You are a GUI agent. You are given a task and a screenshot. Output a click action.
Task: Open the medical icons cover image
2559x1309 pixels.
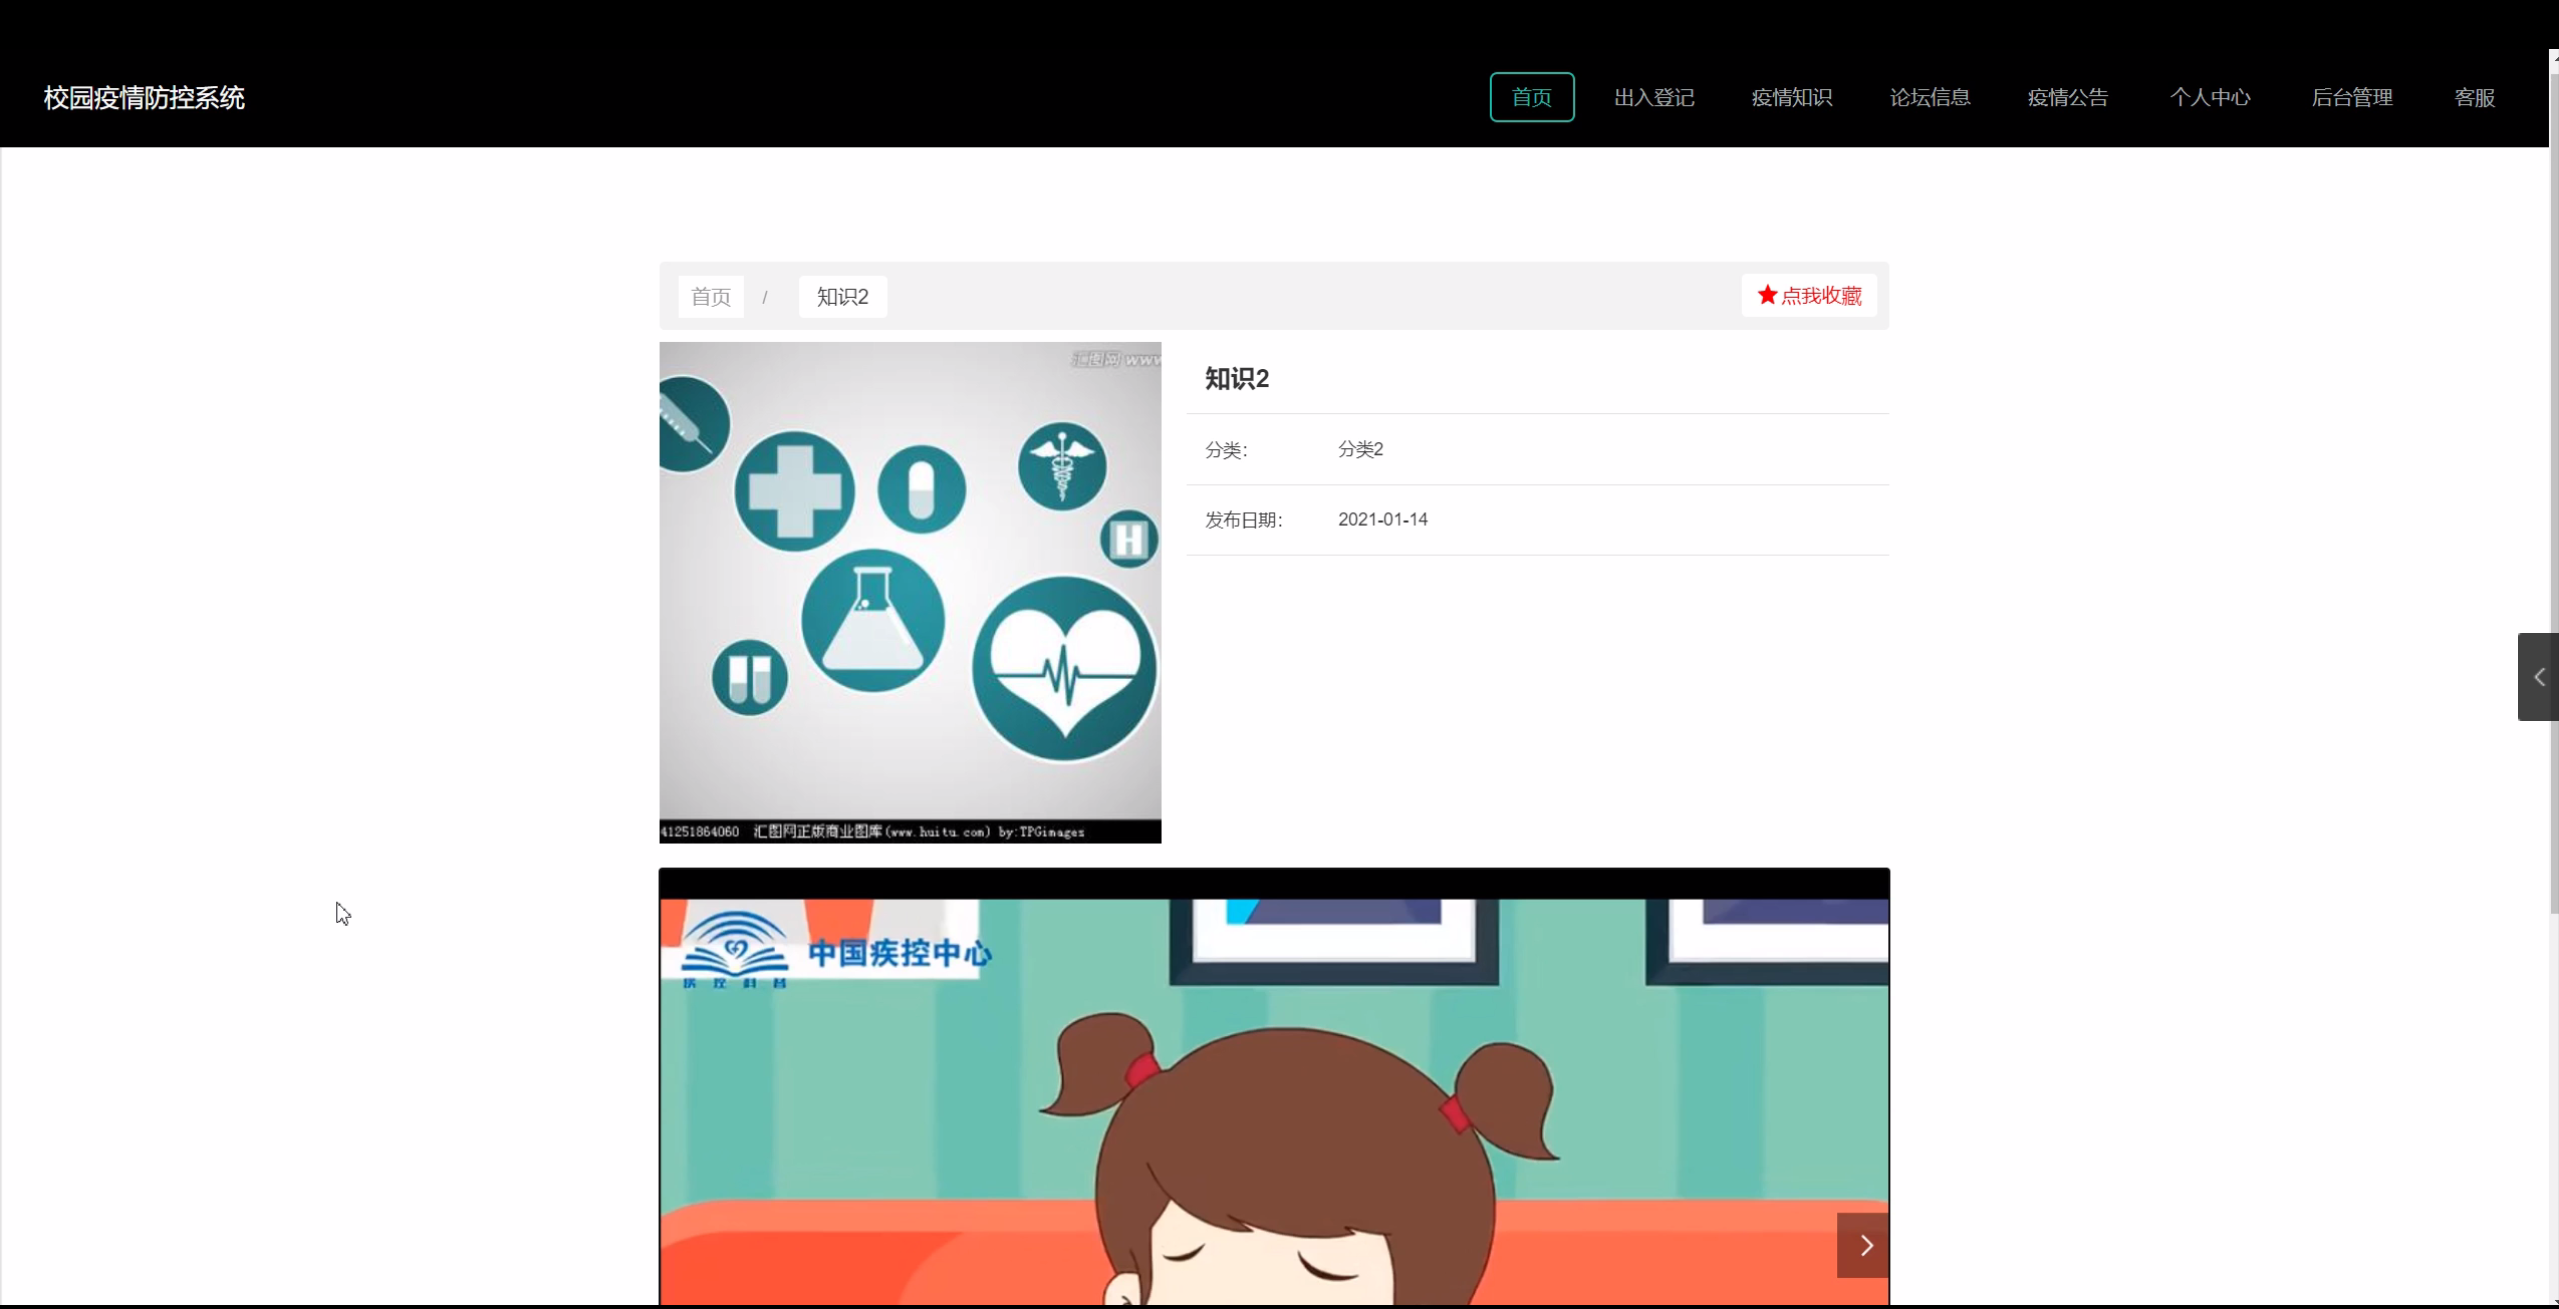pos(910,592)
